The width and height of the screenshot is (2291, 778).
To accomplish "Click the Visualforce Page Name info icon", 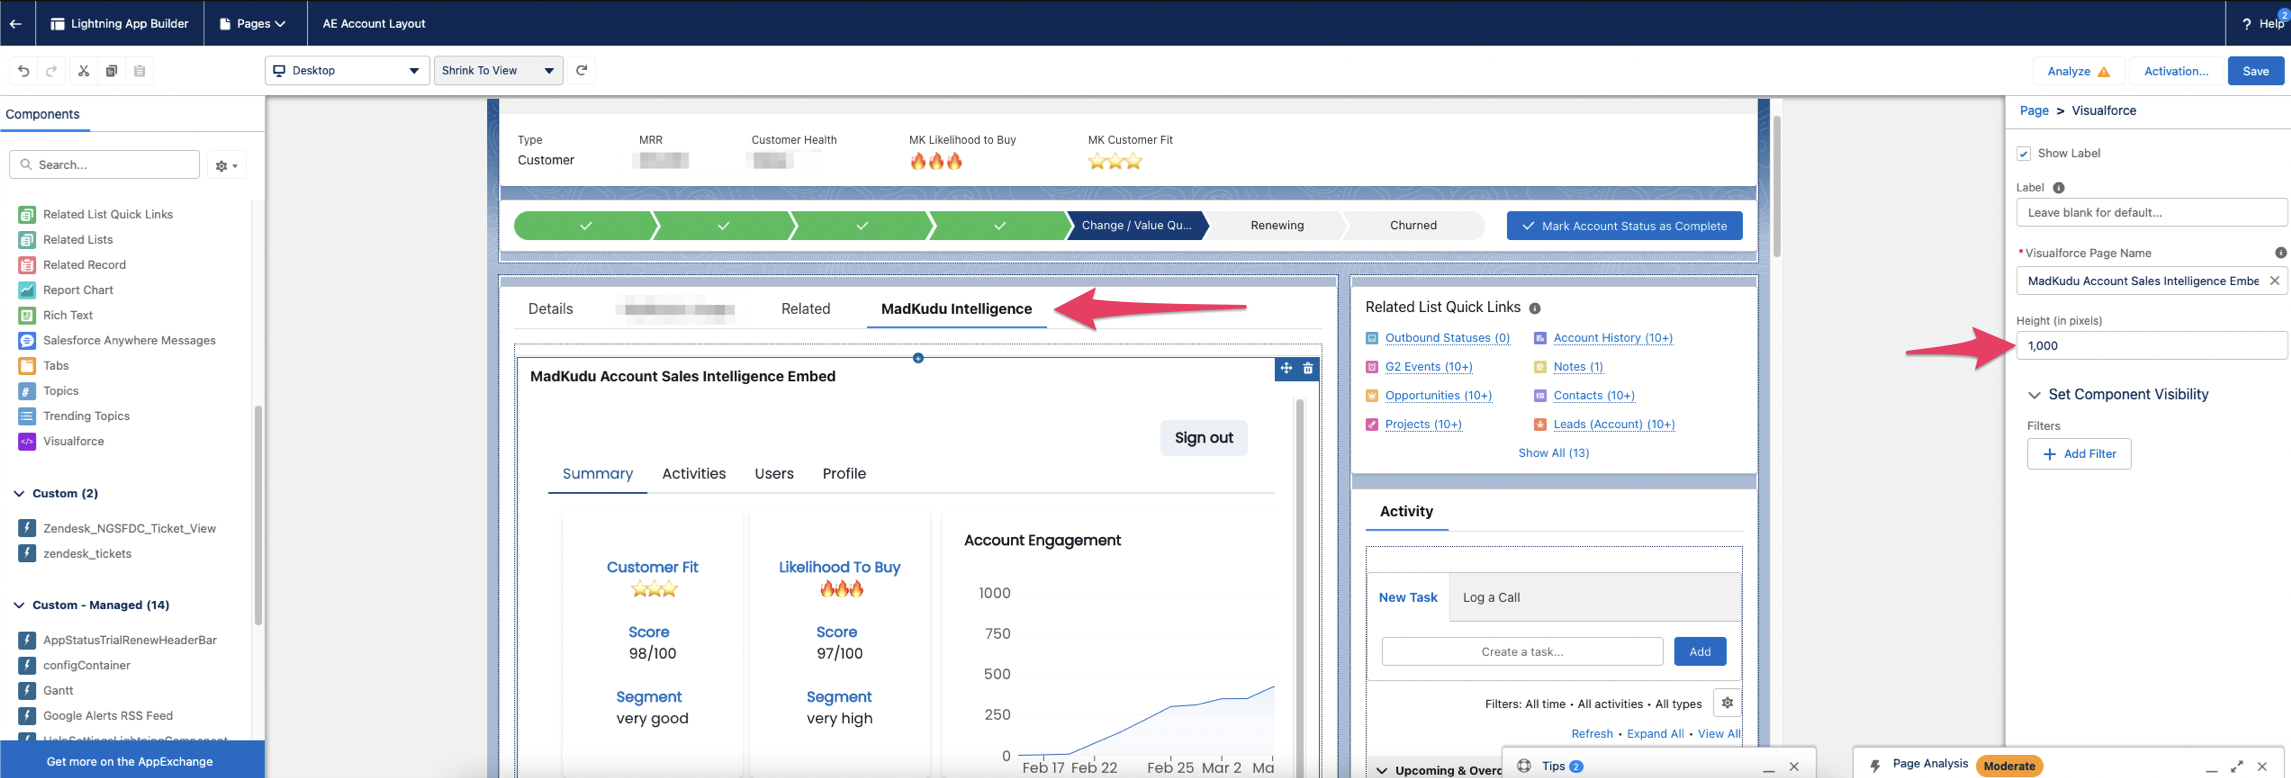I will point(2280,253).
